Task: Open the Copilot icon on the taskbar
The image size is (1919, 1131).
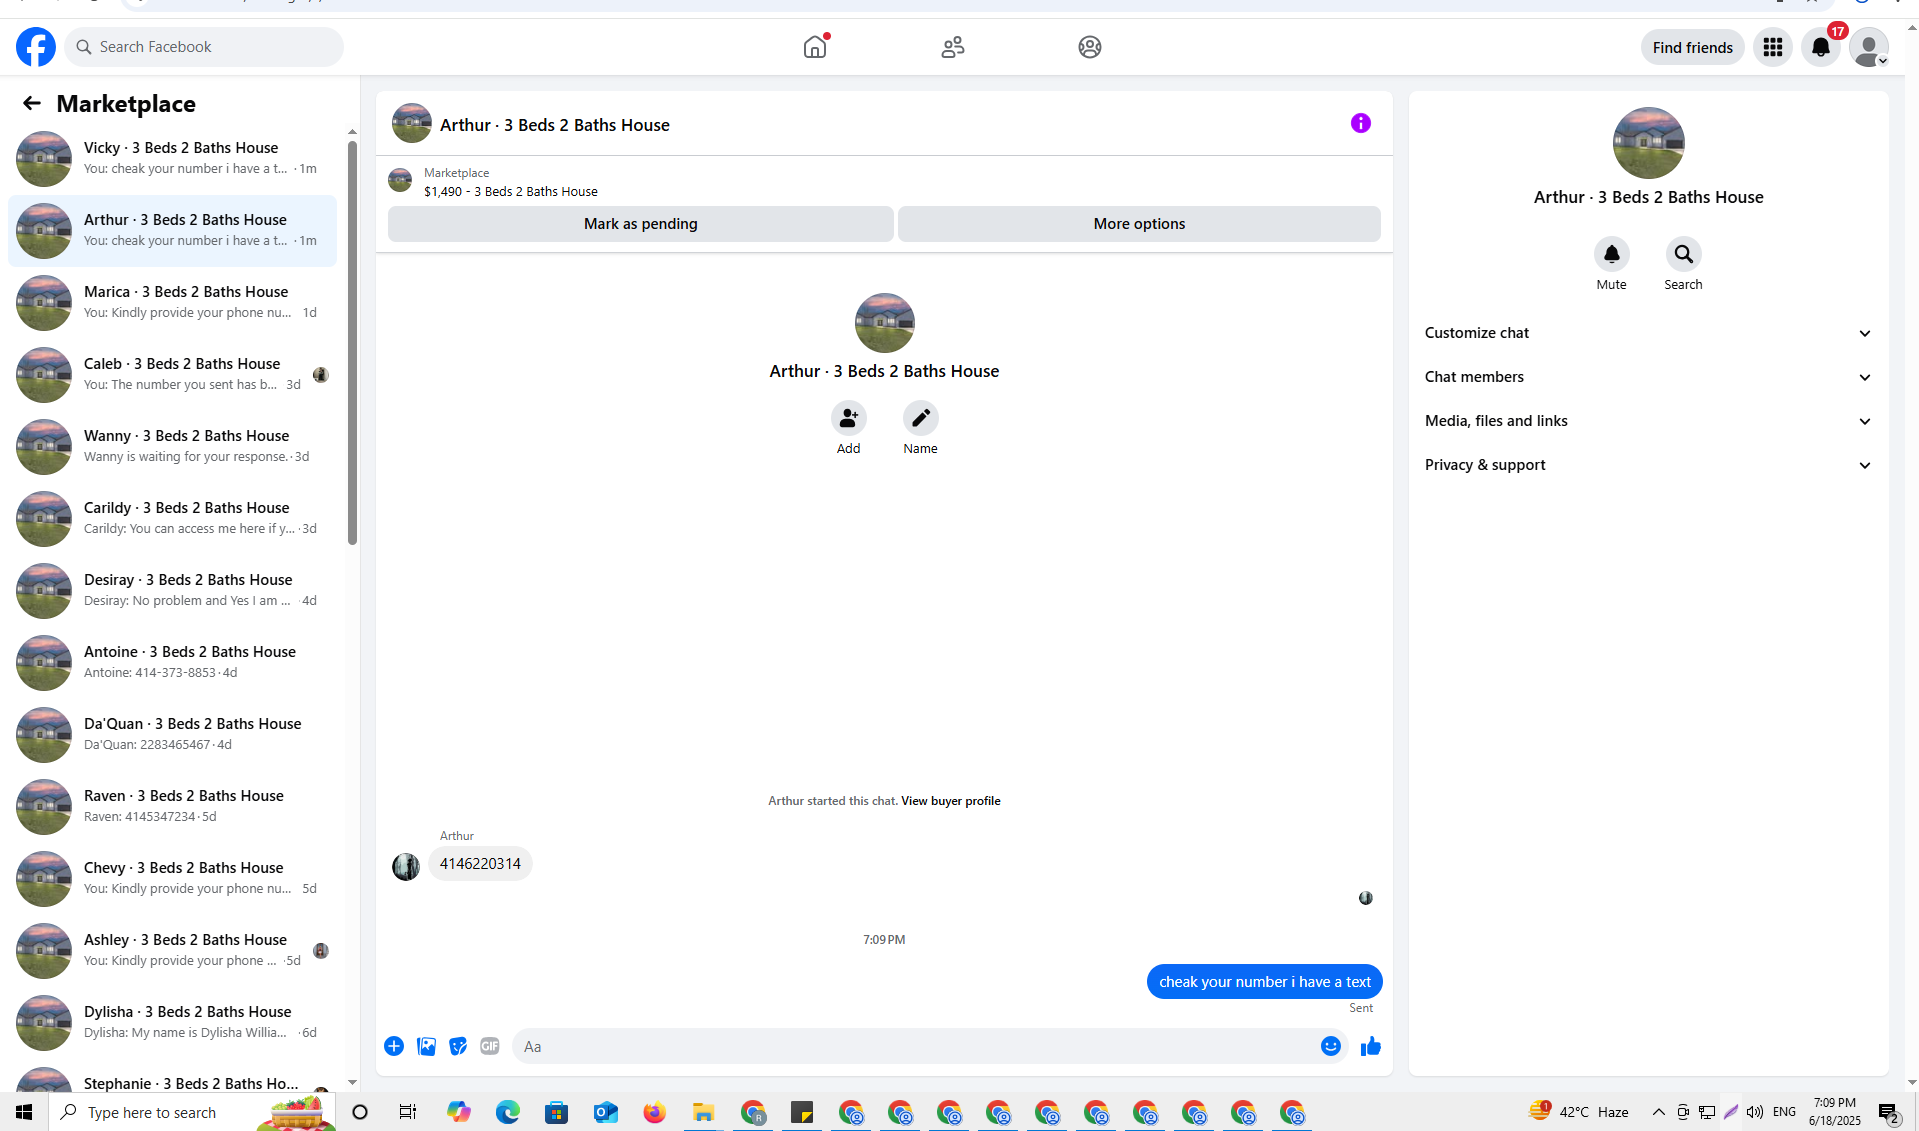Action: pos(459,1112)
